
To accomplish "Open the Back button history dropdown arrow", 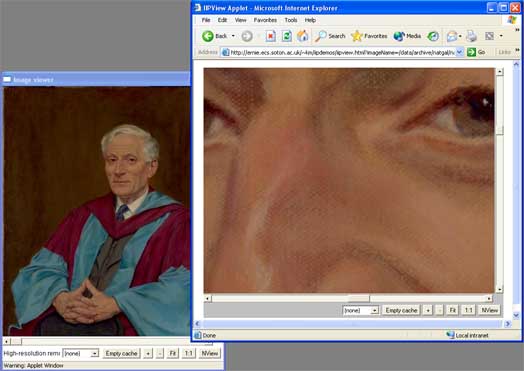I will (x=233, y=36).
